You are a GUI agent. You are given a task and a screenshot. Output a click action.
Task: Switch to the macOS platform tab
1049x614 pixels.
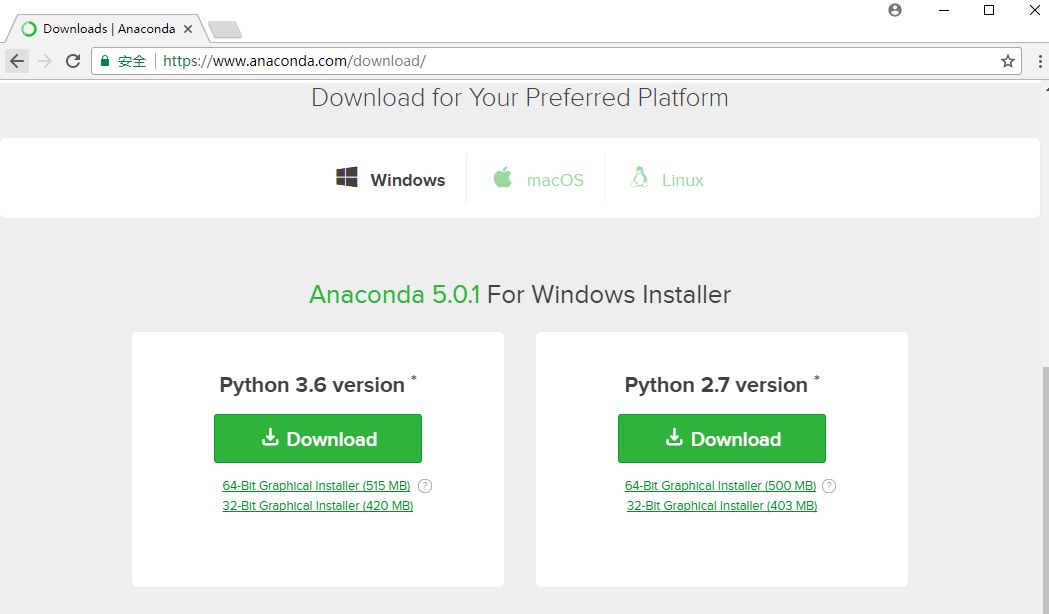pos(538,180)
